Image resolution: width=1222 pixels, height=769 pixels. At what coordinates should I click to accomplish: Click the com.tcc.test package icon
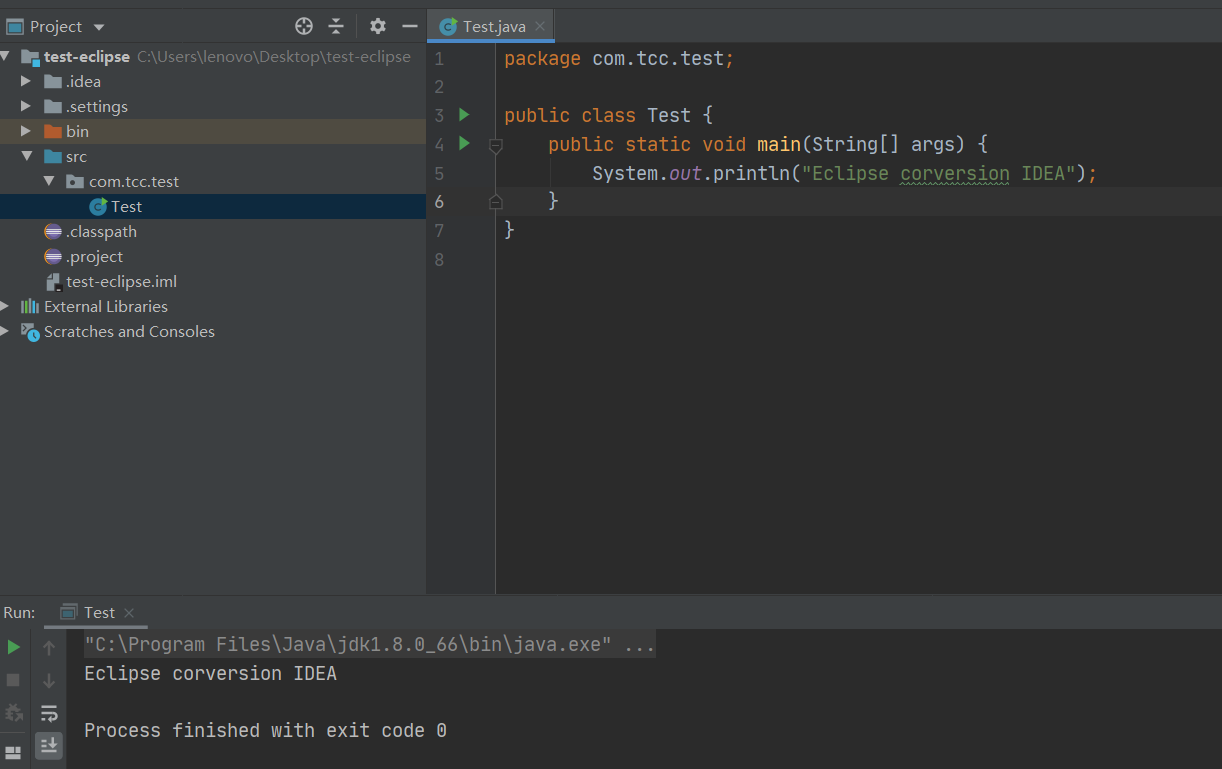[75, 181]
